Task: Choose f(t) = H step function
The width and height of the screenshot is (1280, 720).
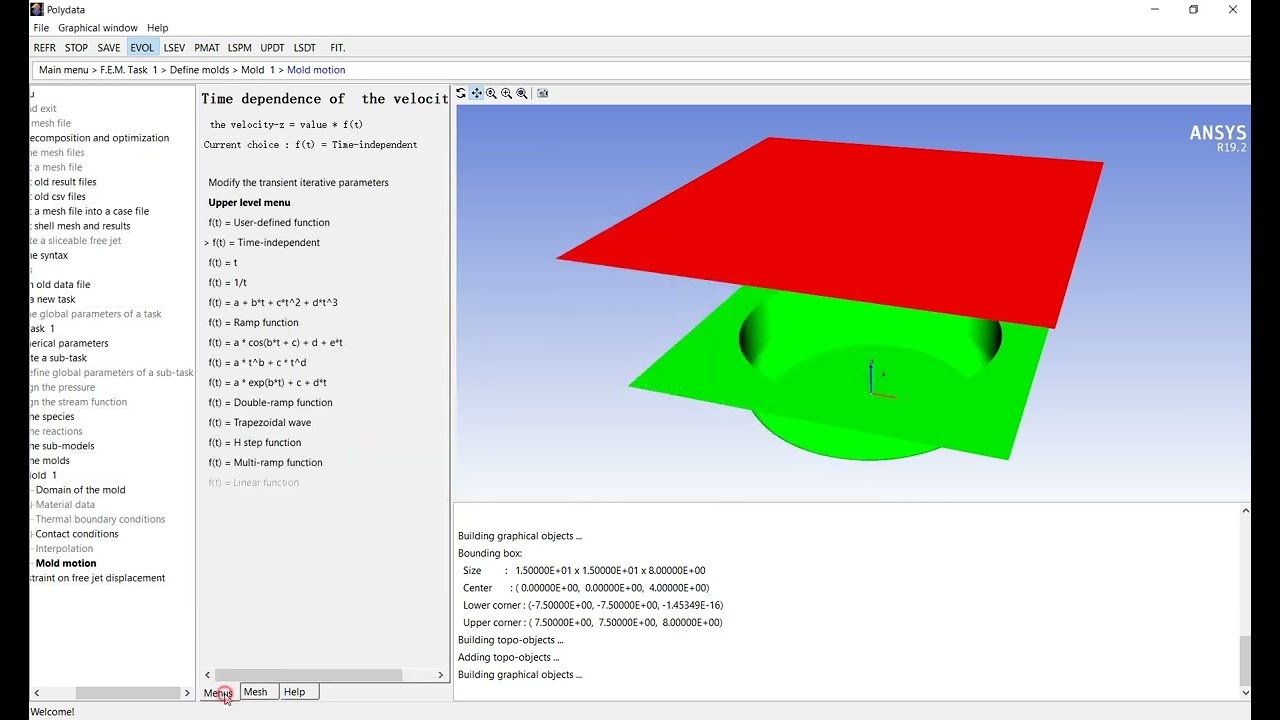Action: [255, 443]
